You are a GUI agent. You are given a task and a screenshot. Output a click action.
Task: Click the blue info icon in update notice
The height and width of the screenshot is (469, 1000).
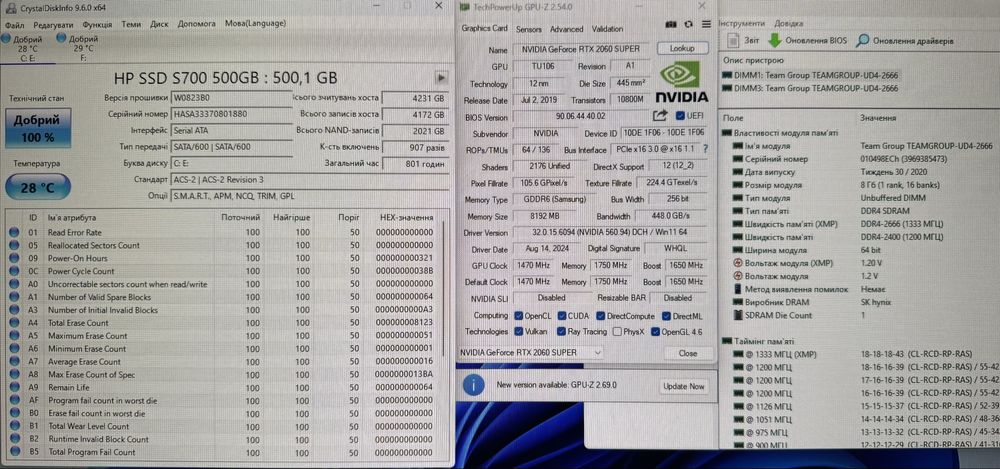coord(473,385)
